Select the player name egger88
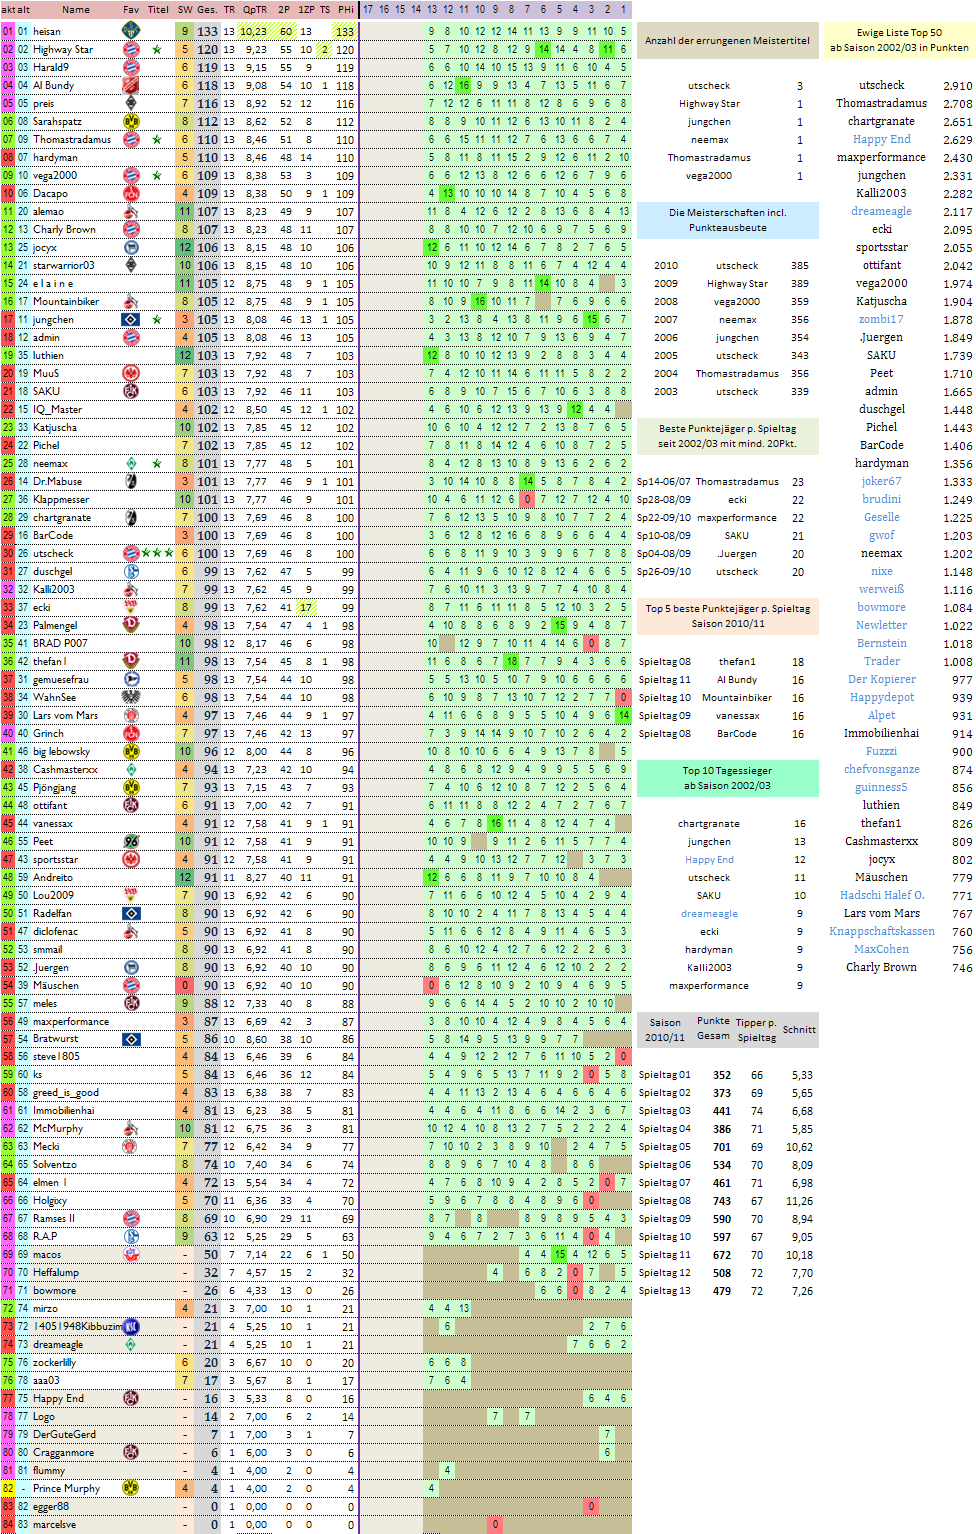The image size is (976, 1534). click(x=51, y=1506)
